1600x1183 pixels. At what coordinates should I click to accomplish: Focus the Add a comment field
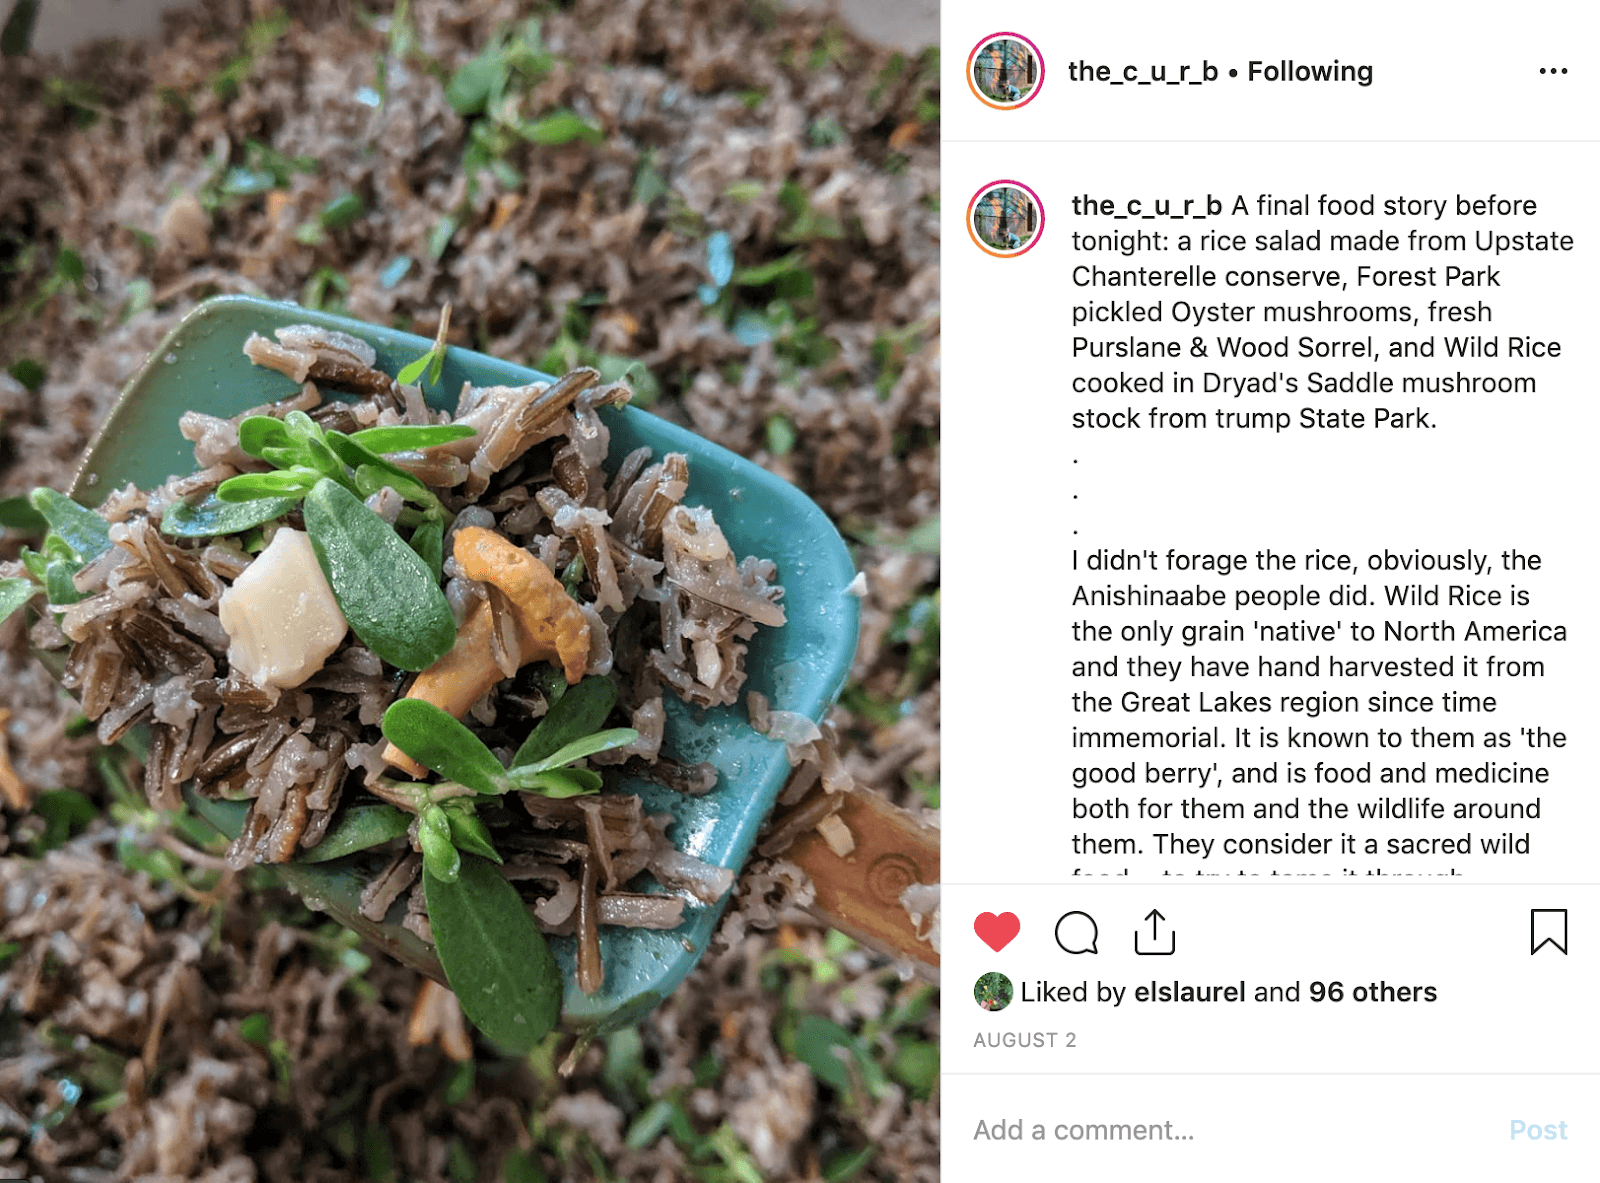(x=1230, y=1130)
